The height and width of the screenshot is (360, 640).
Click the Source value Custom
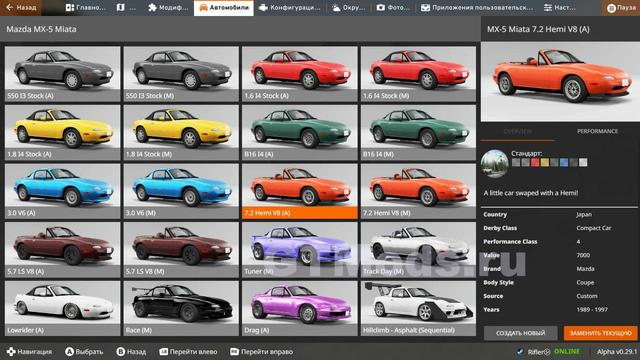[x=587, y=296]
